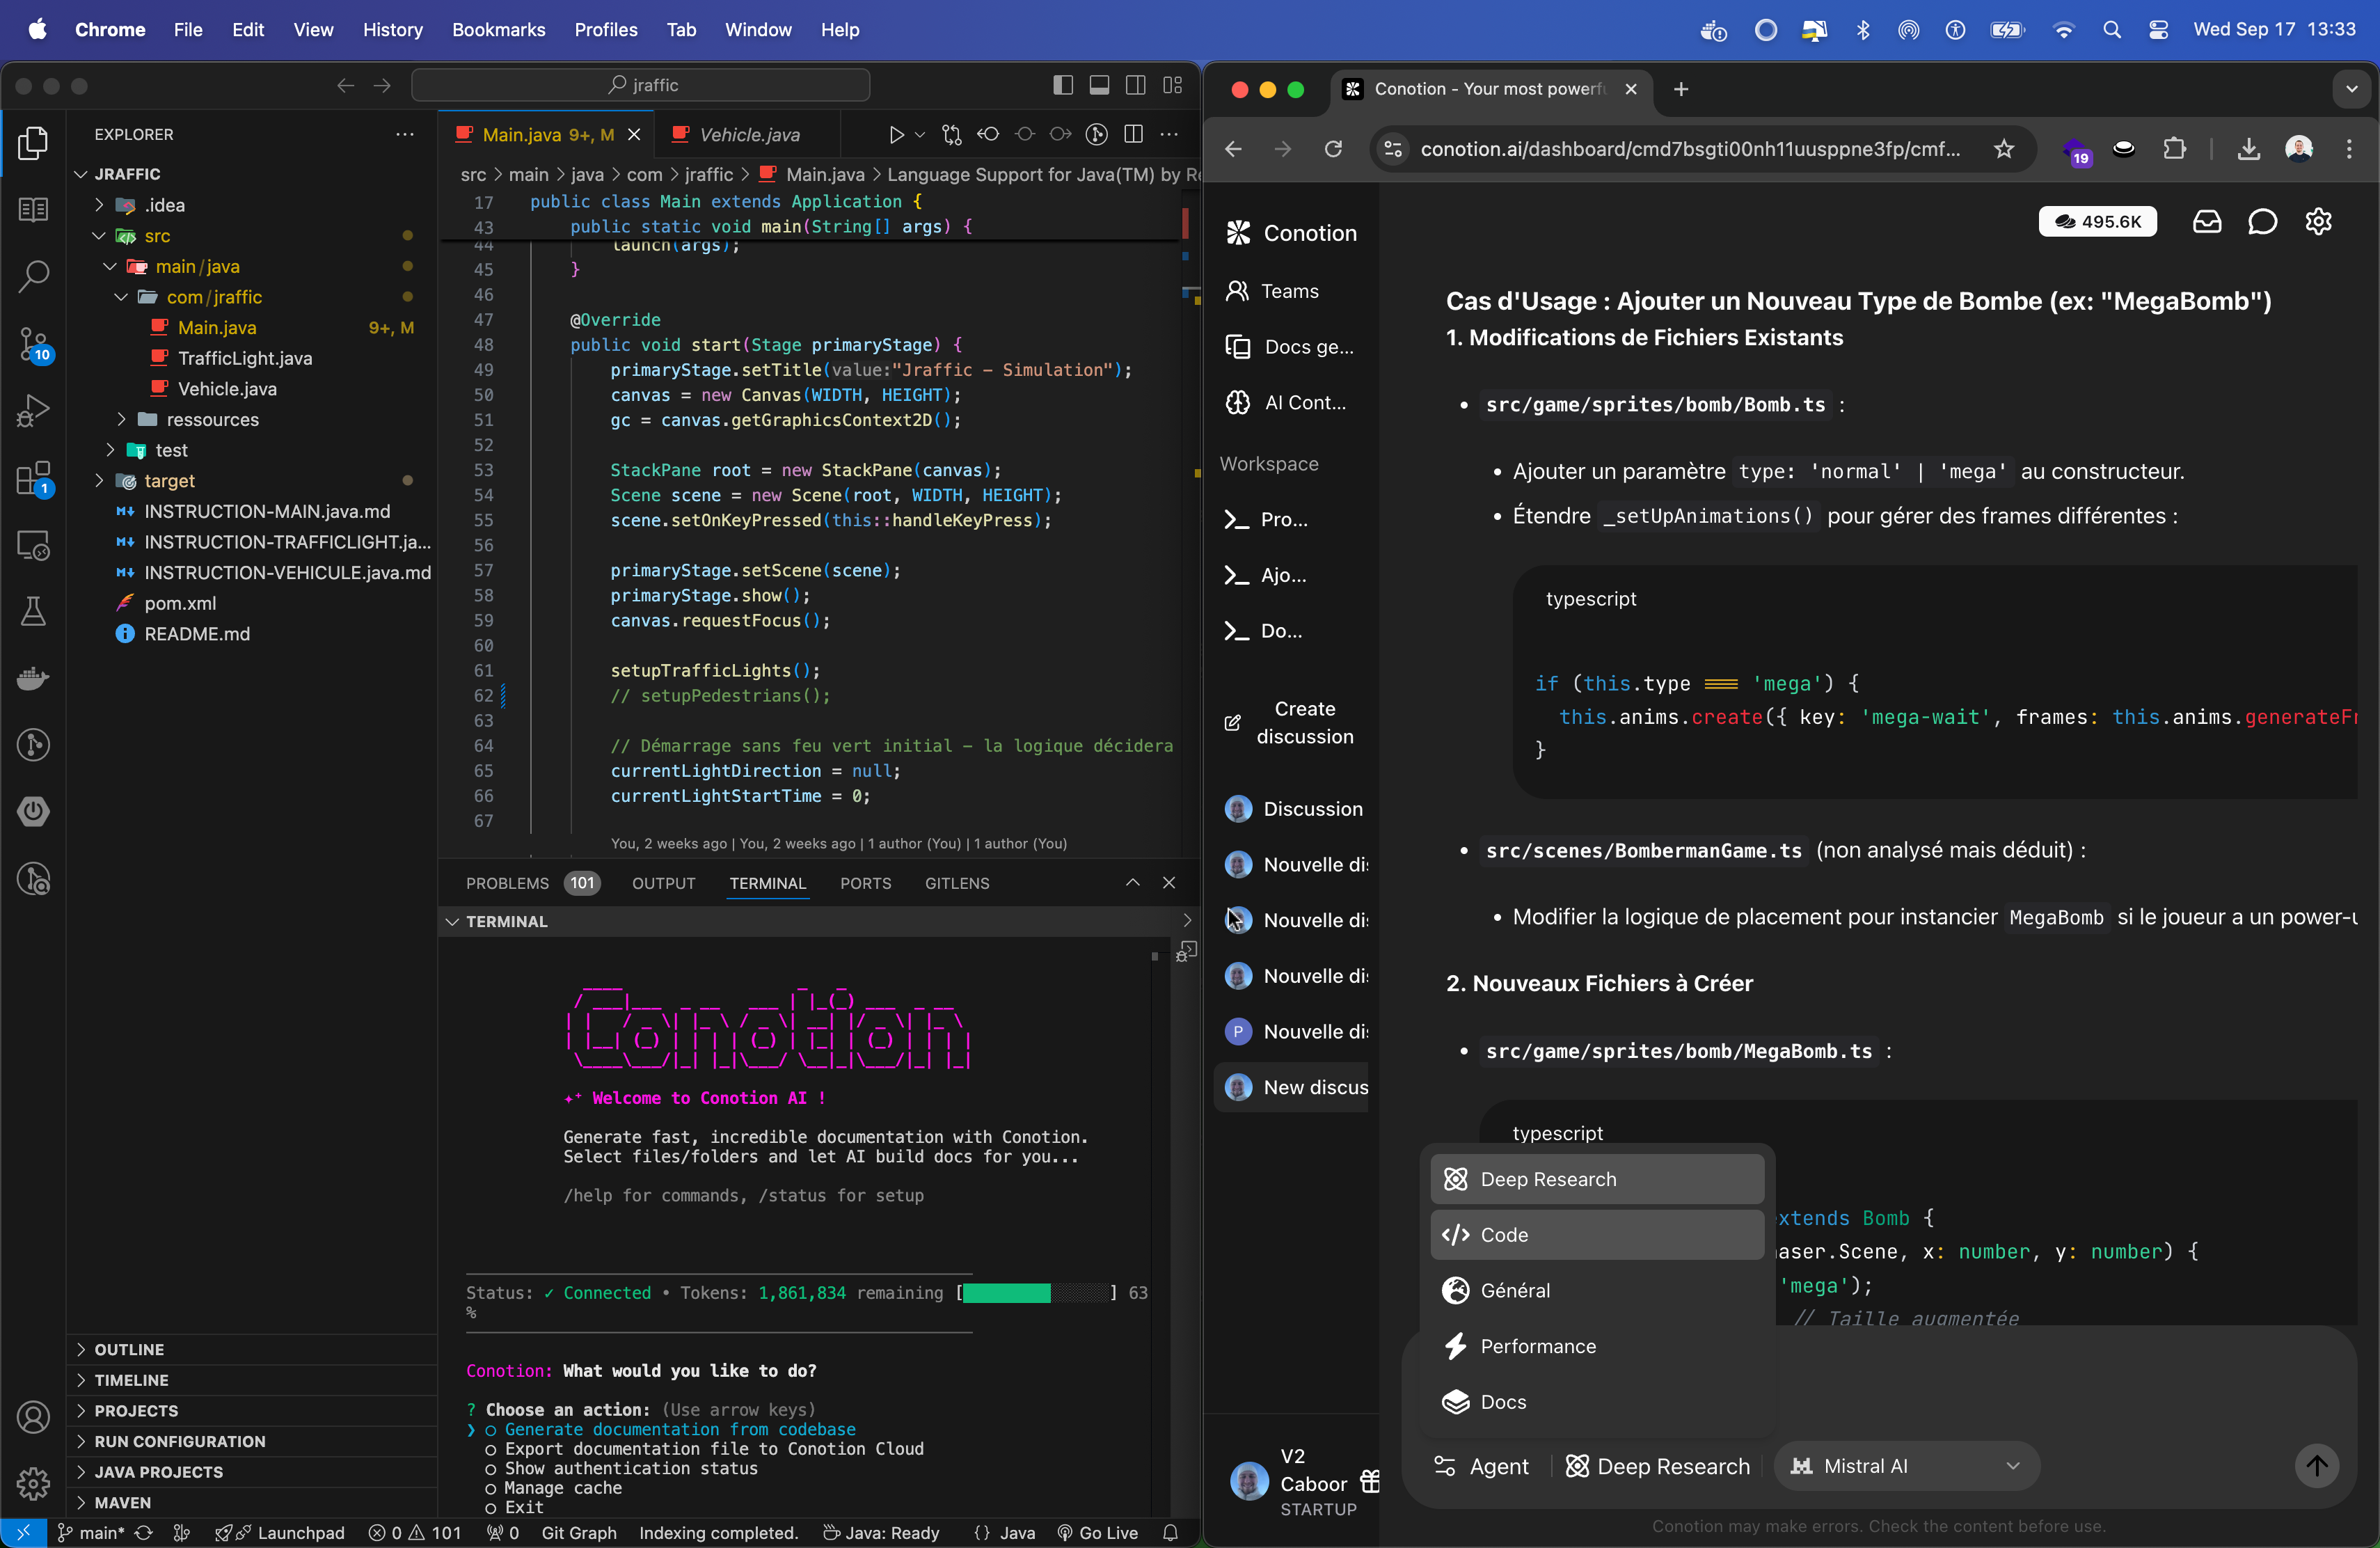Click Go Live in status bar
Screen dimensions: 2380x1548
click(1097, 1533)
